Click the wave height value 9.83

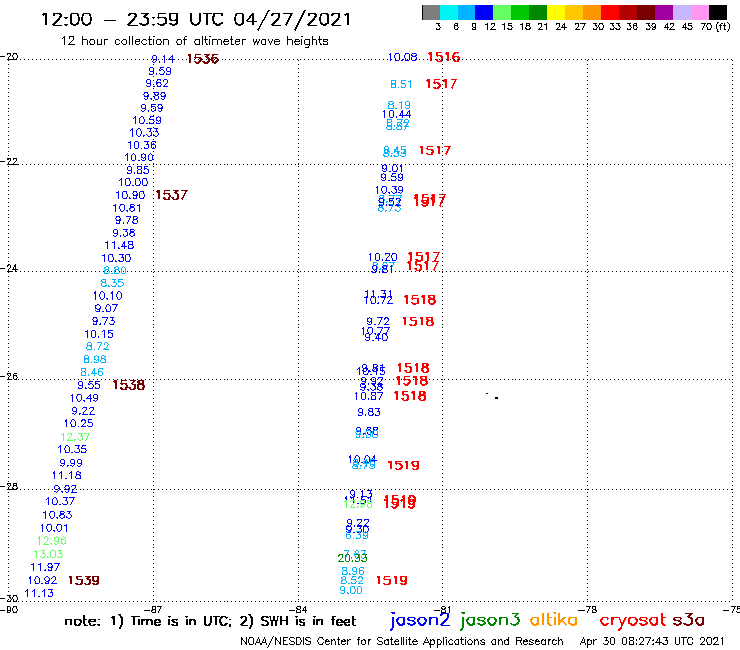[369, 412]
